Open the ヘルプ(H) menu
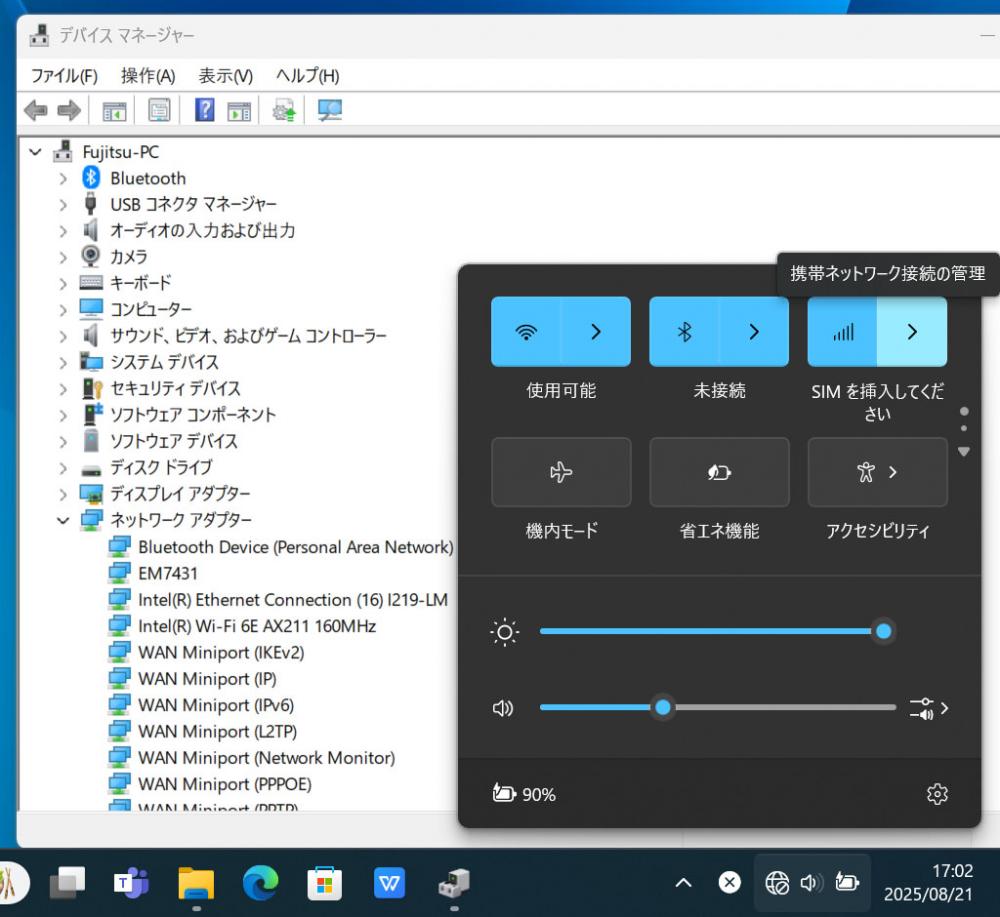Screen dimensions: 1000x917 (x=307, y=76)
